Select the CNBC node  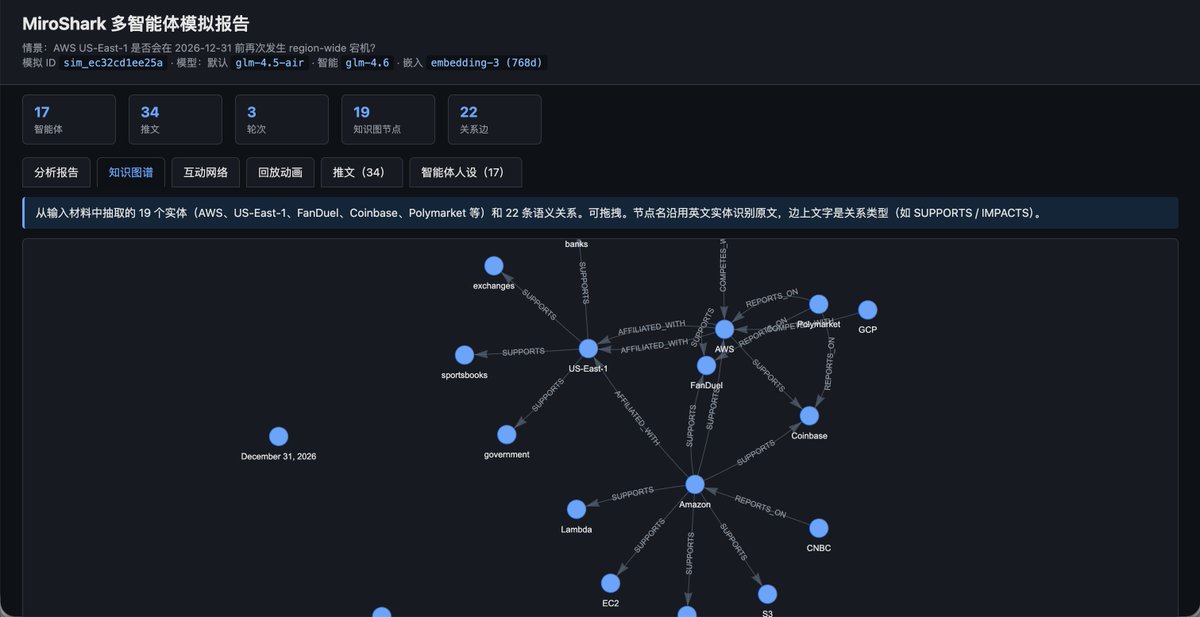[818, 528]
